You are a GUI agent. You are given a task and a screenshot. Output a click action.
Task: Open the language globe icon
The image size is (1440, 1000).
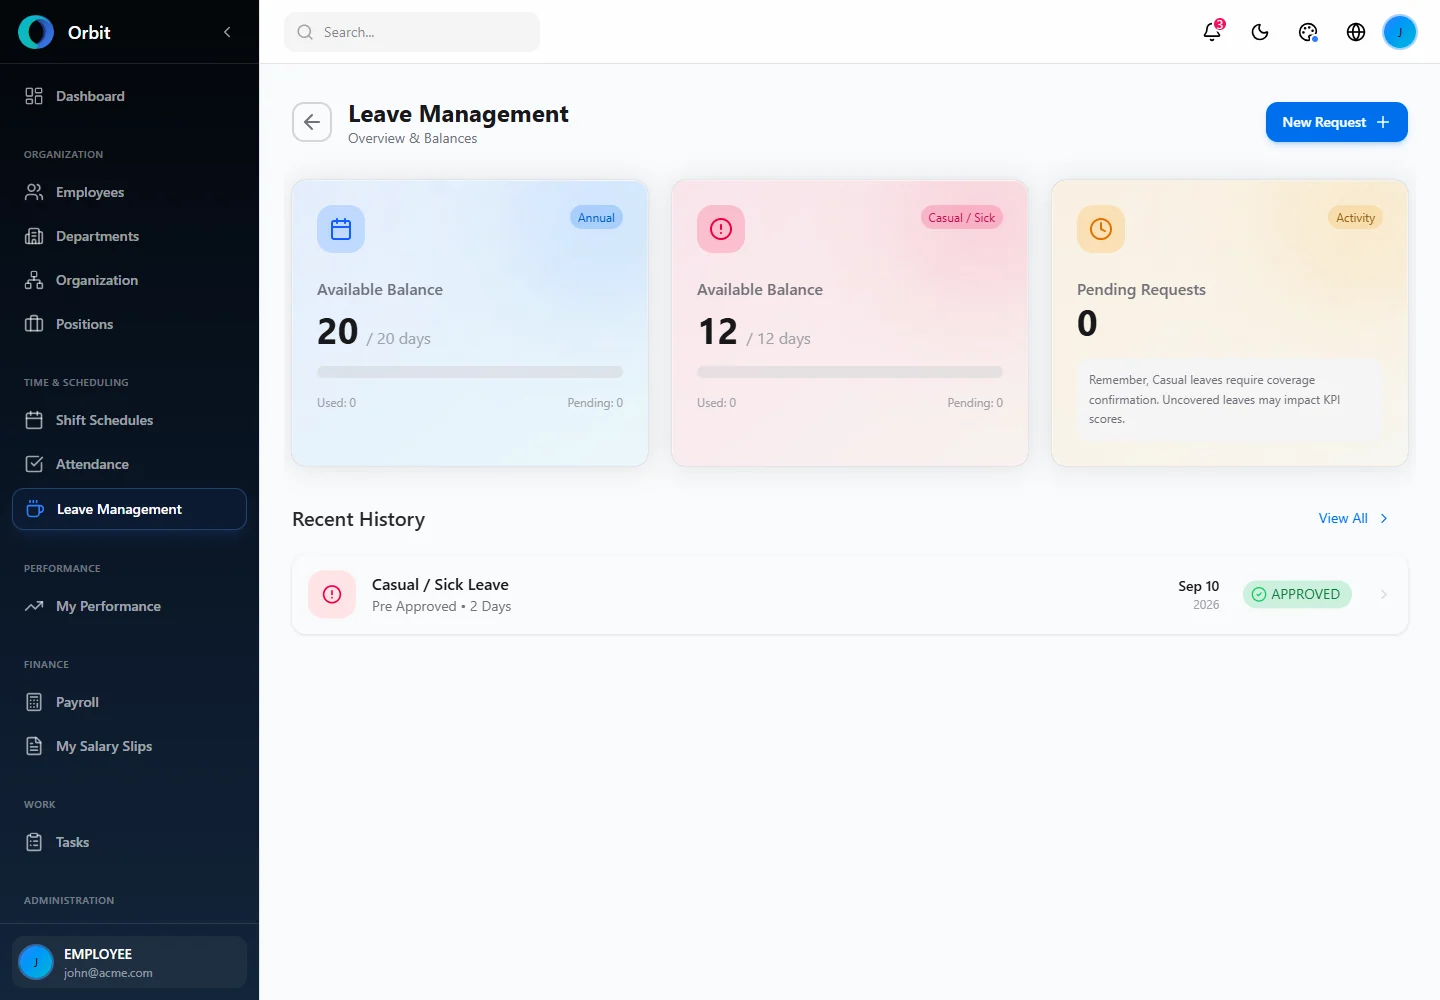click(1356, 32)
